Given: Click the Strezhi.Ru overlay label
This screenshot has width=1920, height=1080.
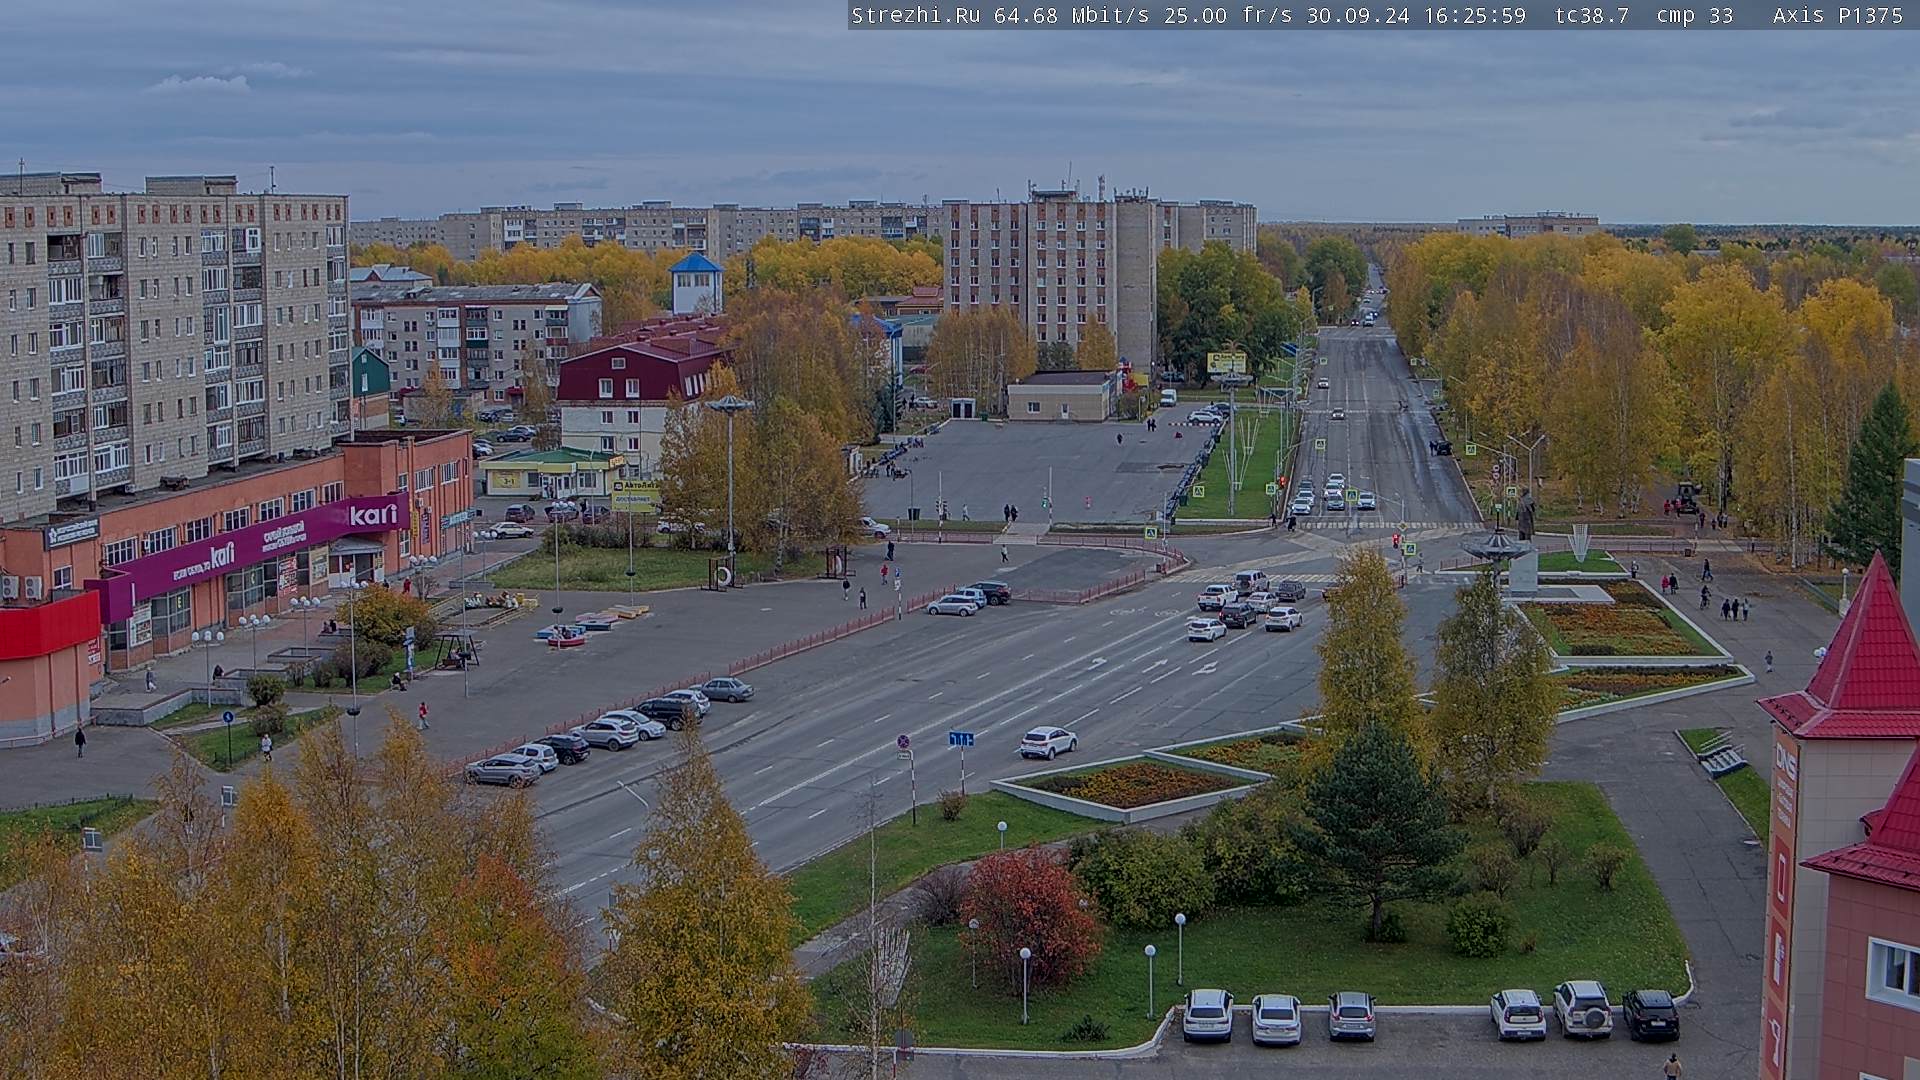Looking at the screenshot, I should pyautogui.click(x=916, y=15).
